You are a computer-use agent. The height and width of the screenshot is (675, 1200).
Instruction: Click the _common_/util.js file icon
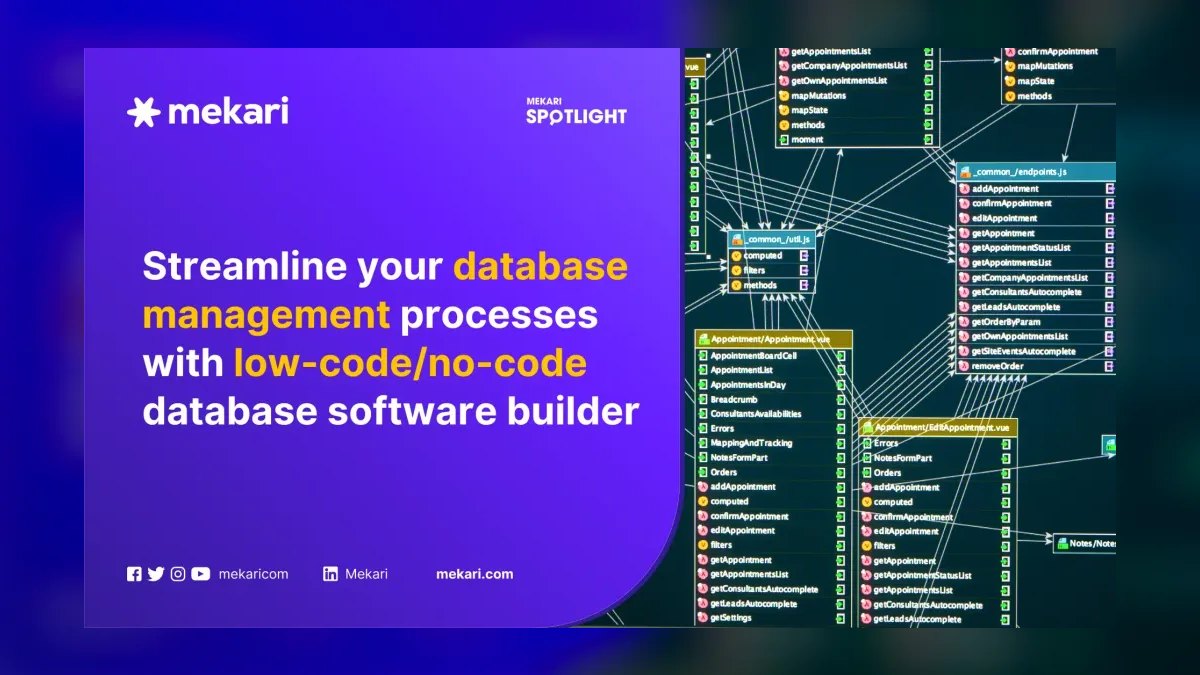[736, 240]
